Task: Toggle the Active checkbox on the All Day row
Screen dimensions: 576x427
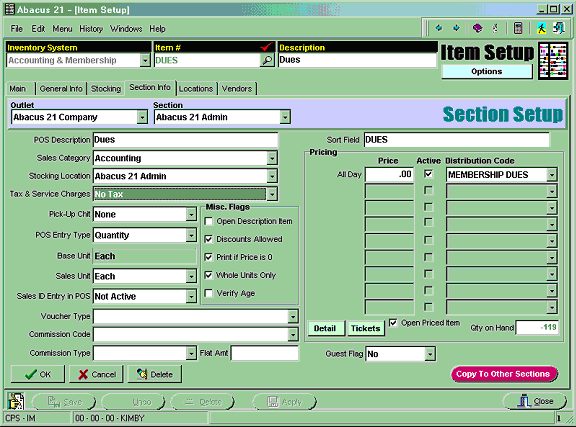Action: coord(428,174)
